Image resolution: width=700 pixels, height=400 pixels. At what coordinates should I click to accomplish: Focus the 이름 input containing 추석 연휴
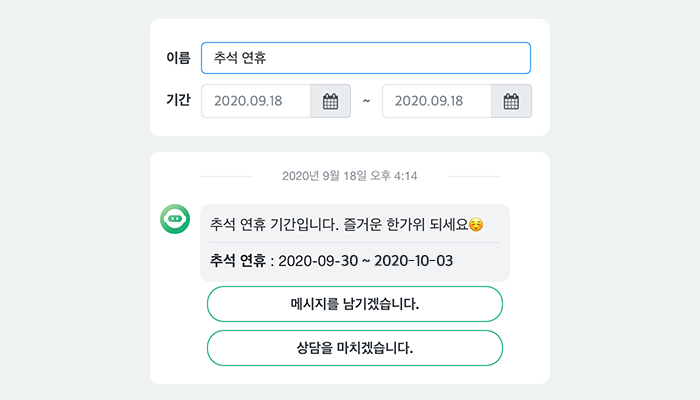tap(365, 58)
